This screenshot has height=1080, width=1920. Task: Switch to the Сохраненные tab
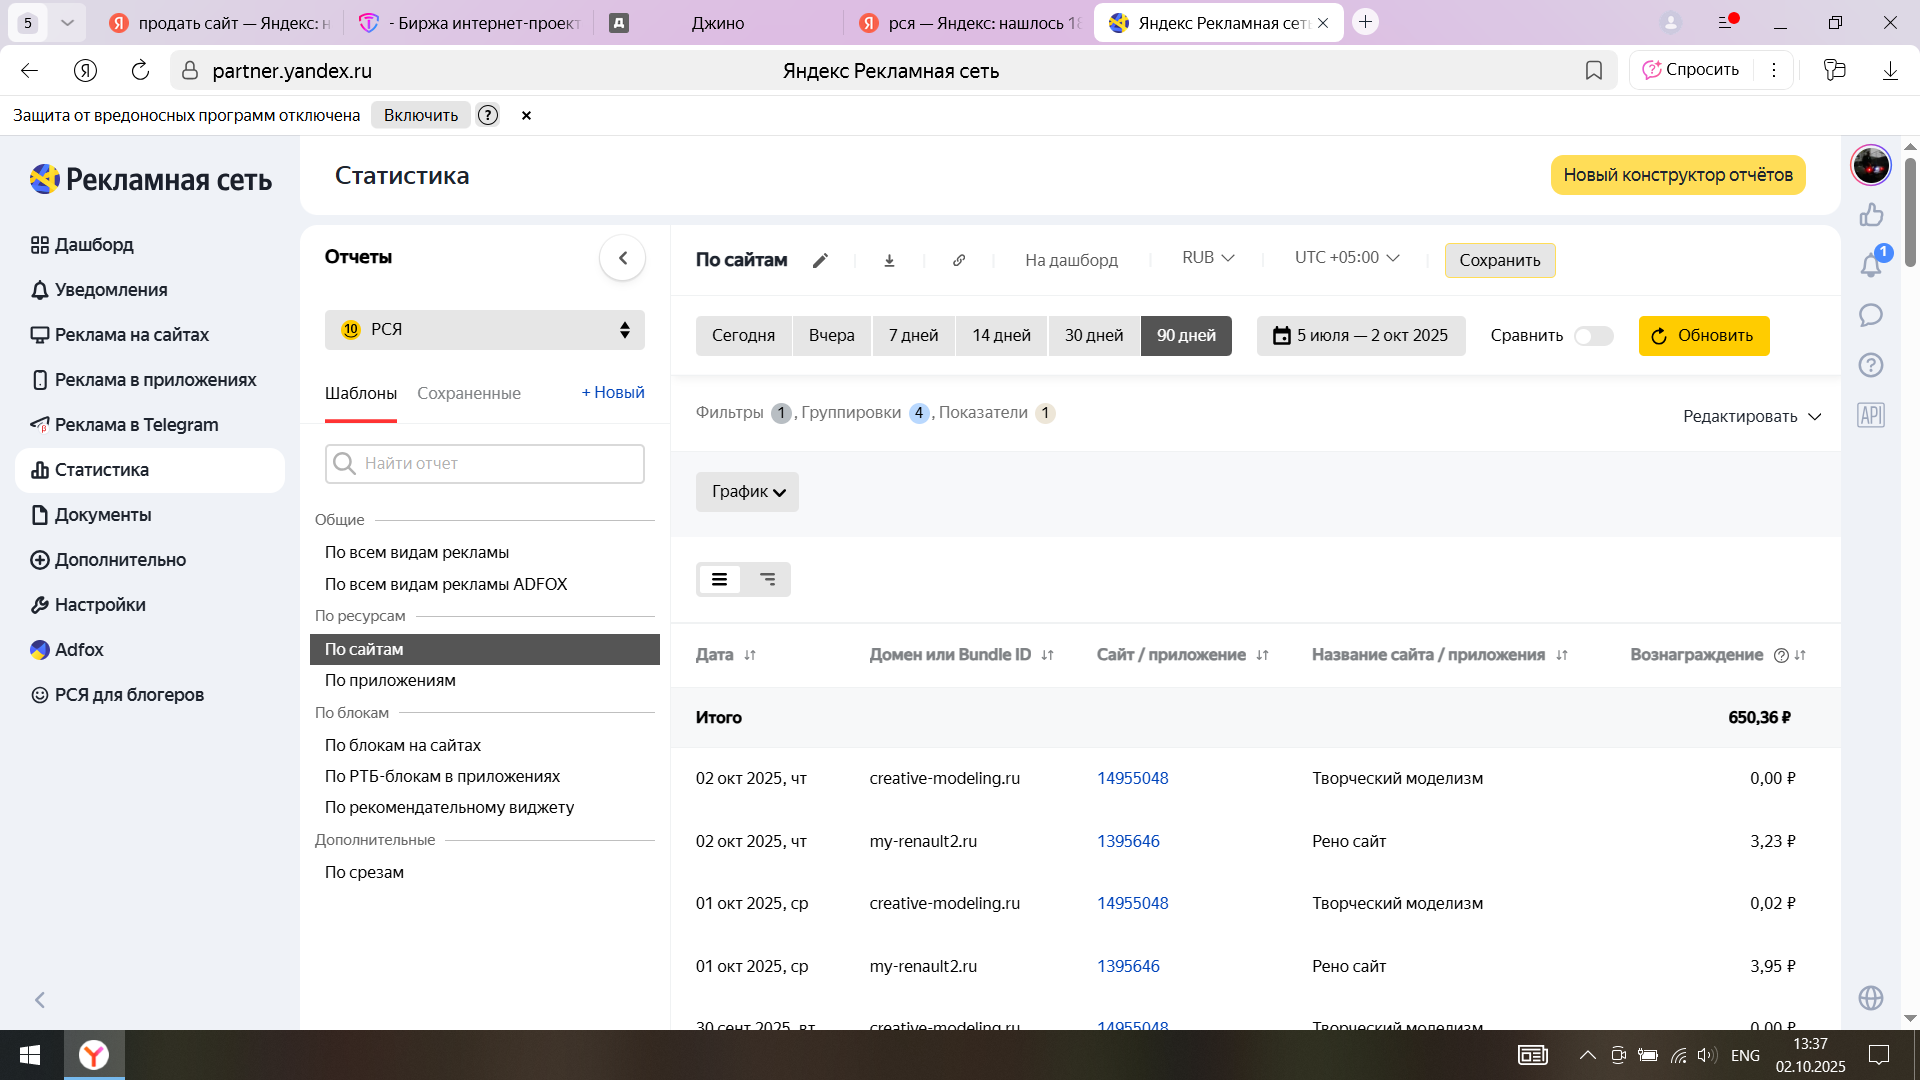pos(468,393)
